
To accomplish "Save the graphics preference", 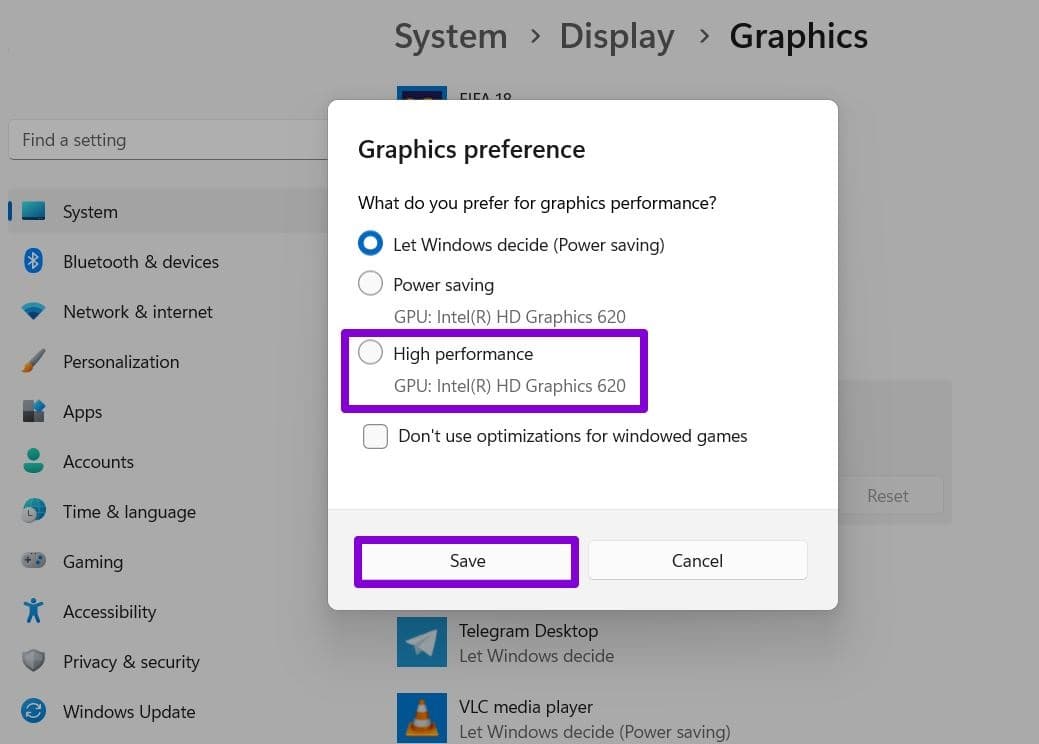I will [x=467, y=561].
